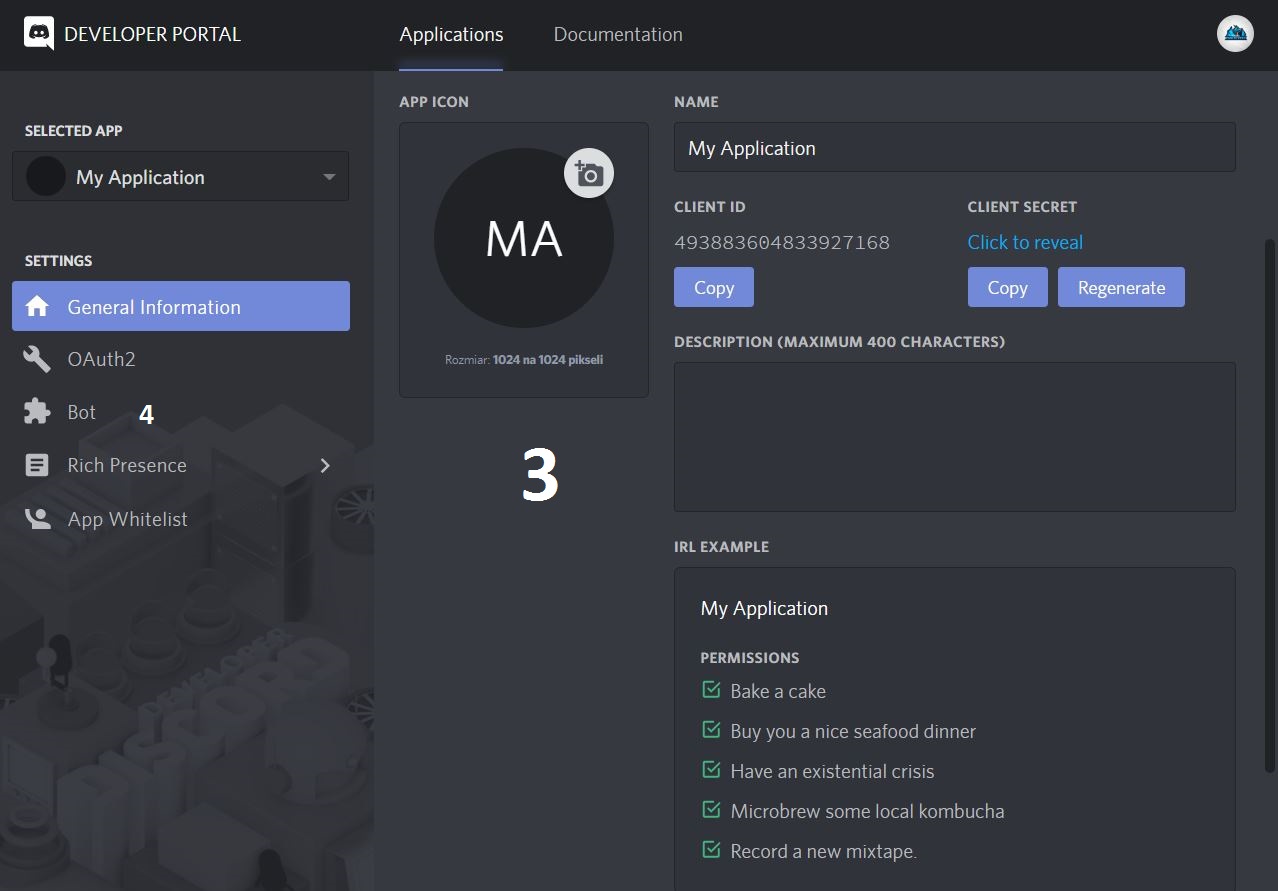Click the OAuth2 wrench icon
This screenshot has width=1278, height=891.
pyautogui.click(x=37, y=359)
